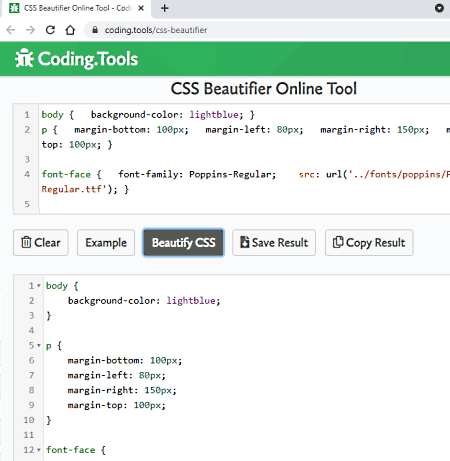Collapse the body rule fold arrow at output line 1
This screenshot has width=450, height=461.
39,286
